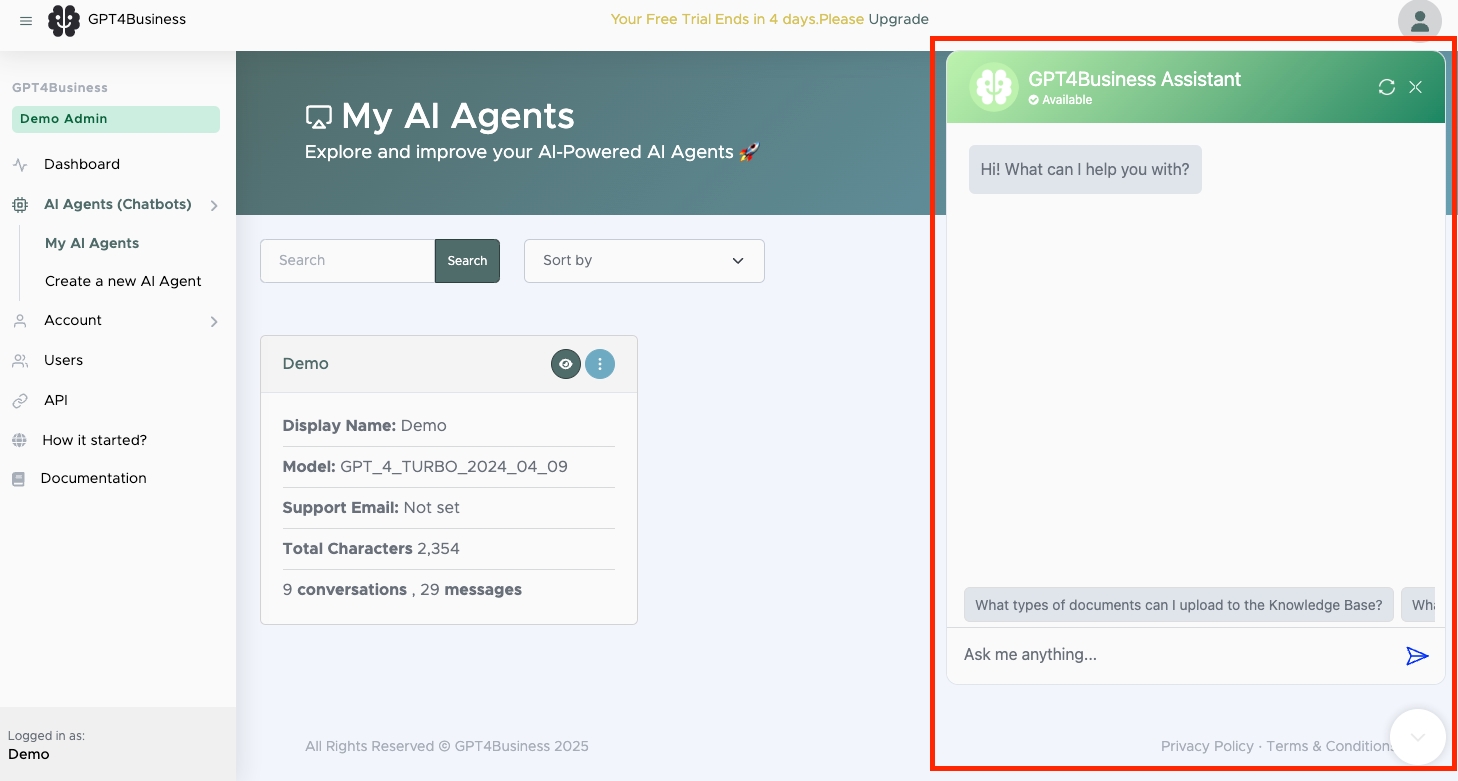
Task: Click the chat assistant brain avatar
Action: click(x=993, y=88)
